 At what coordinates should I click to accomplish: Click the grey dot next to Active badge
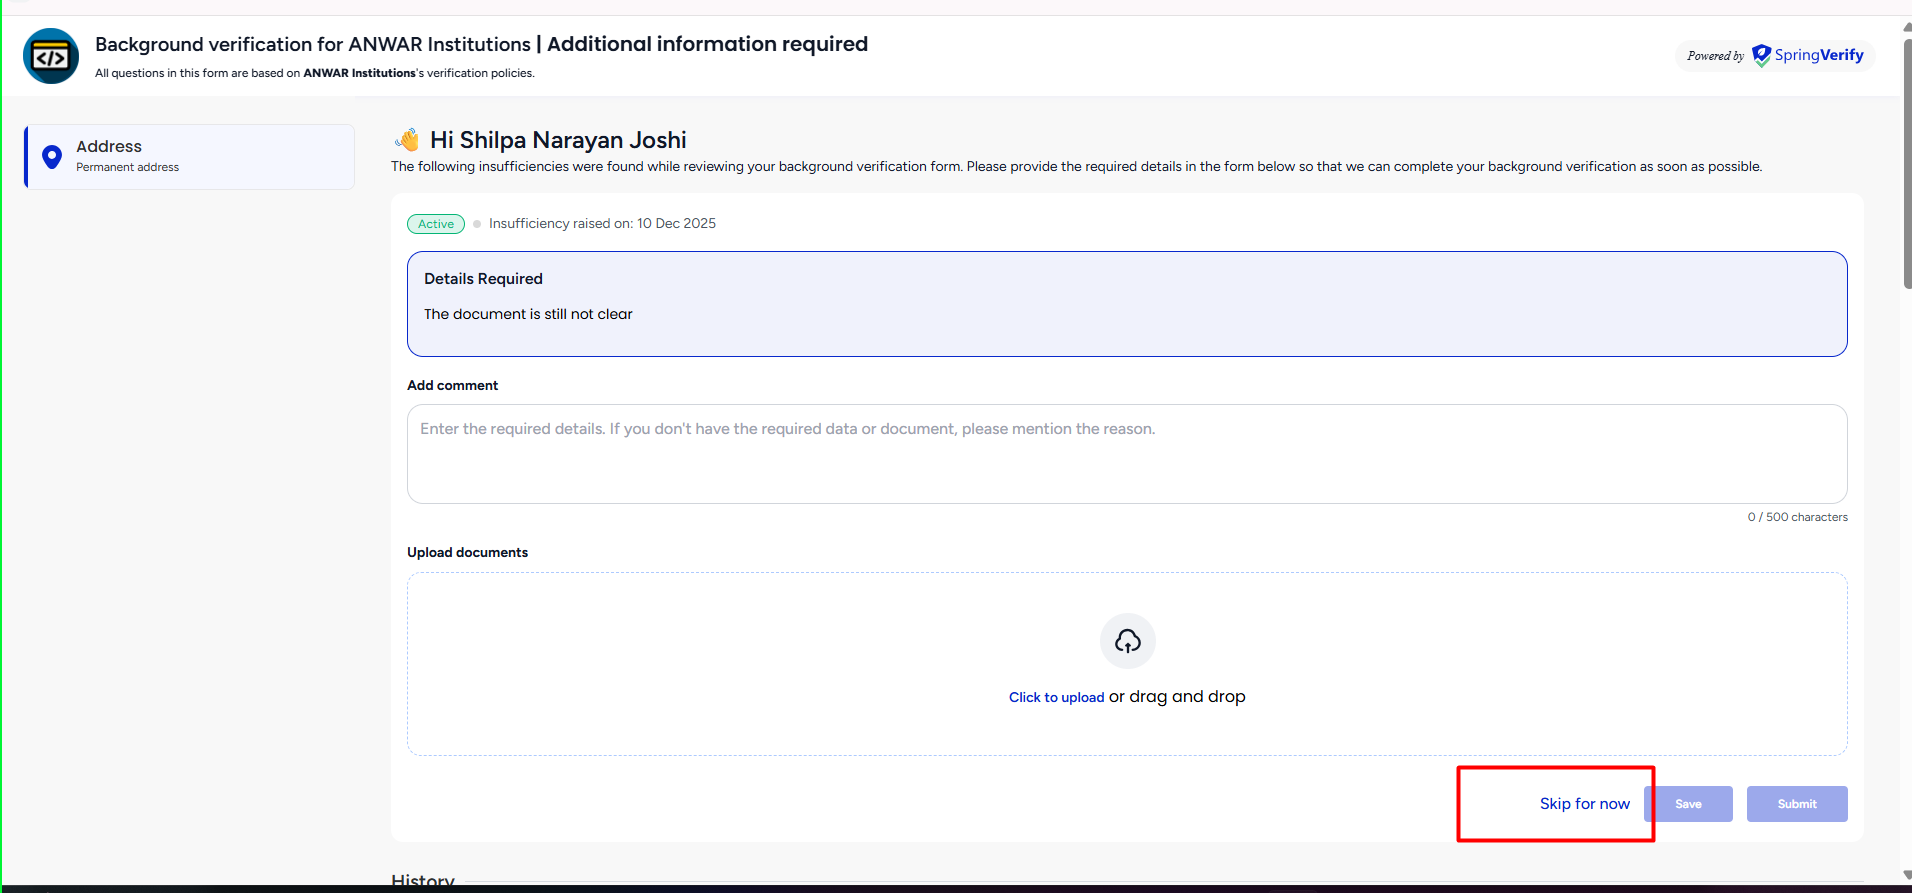477,224
